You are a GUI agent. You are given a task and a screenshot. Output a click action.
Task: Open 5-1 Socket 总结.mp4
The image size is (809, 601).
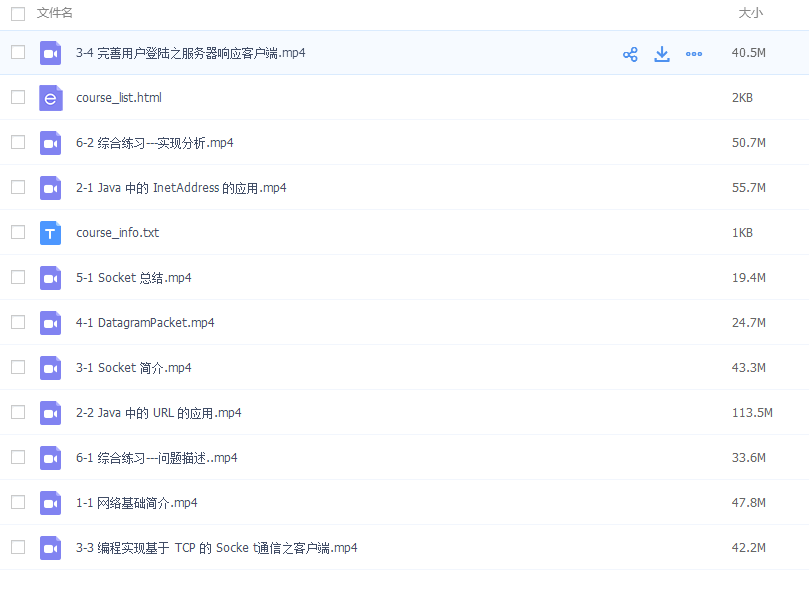click(134, 278)
